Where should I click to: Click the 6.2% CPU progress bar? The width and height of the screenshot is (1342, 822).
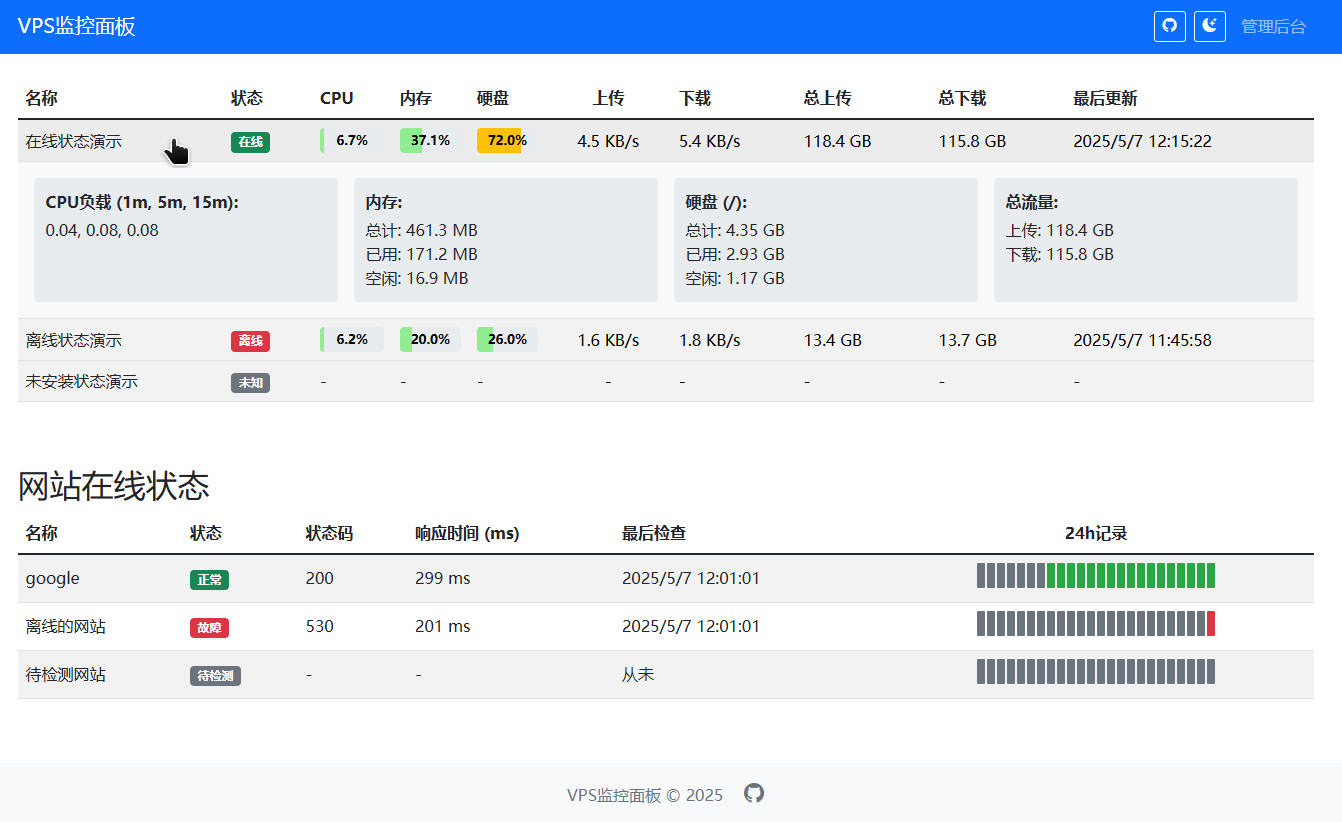(351, 339)
